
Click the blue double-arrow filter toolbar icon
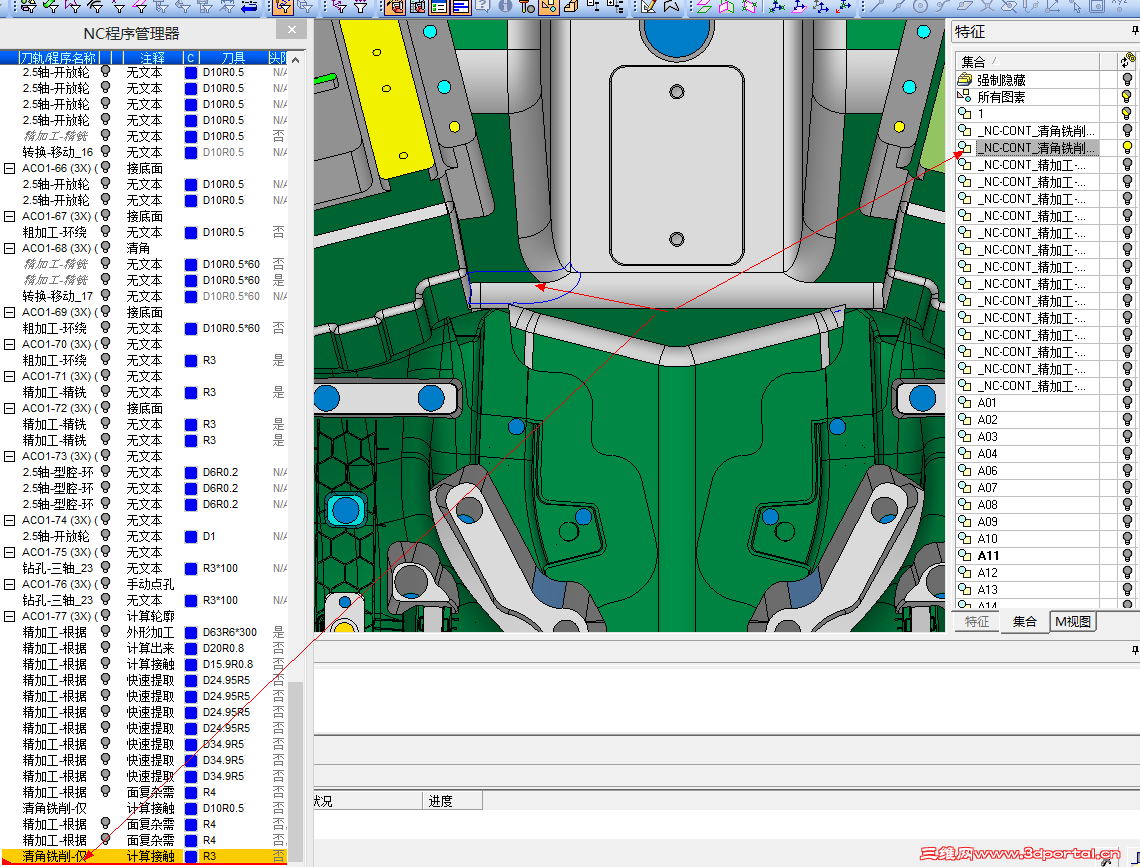(x=248, y=7)
